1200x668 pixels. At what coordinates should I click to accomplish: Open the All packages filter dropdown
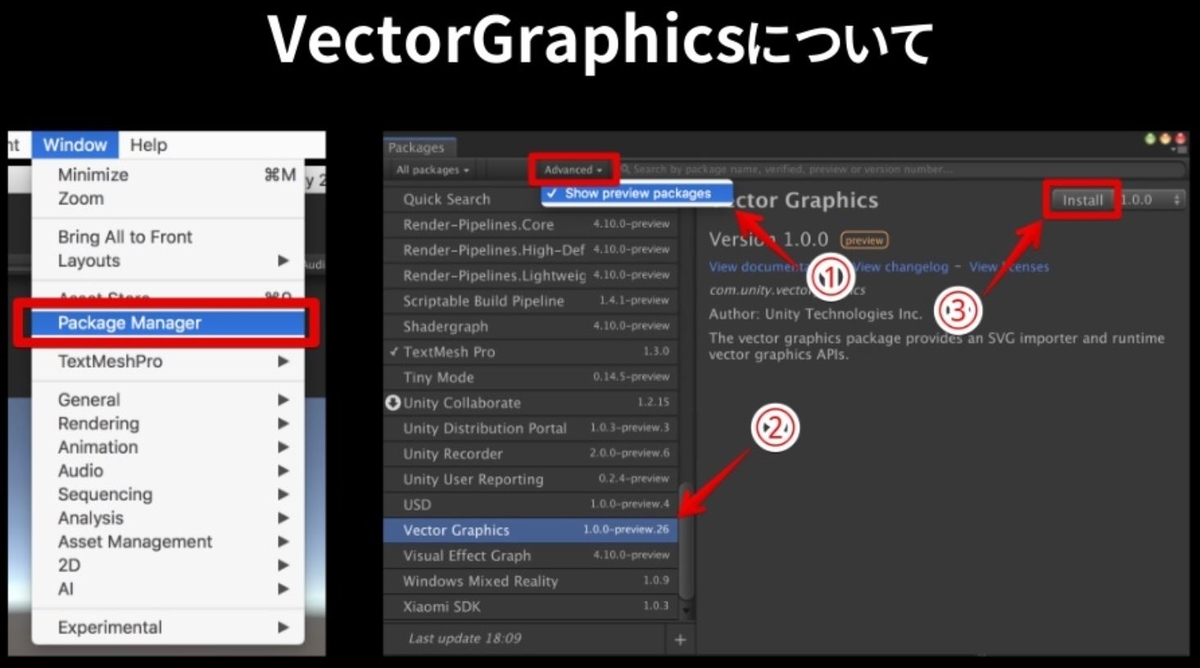[x=430, y=169]
